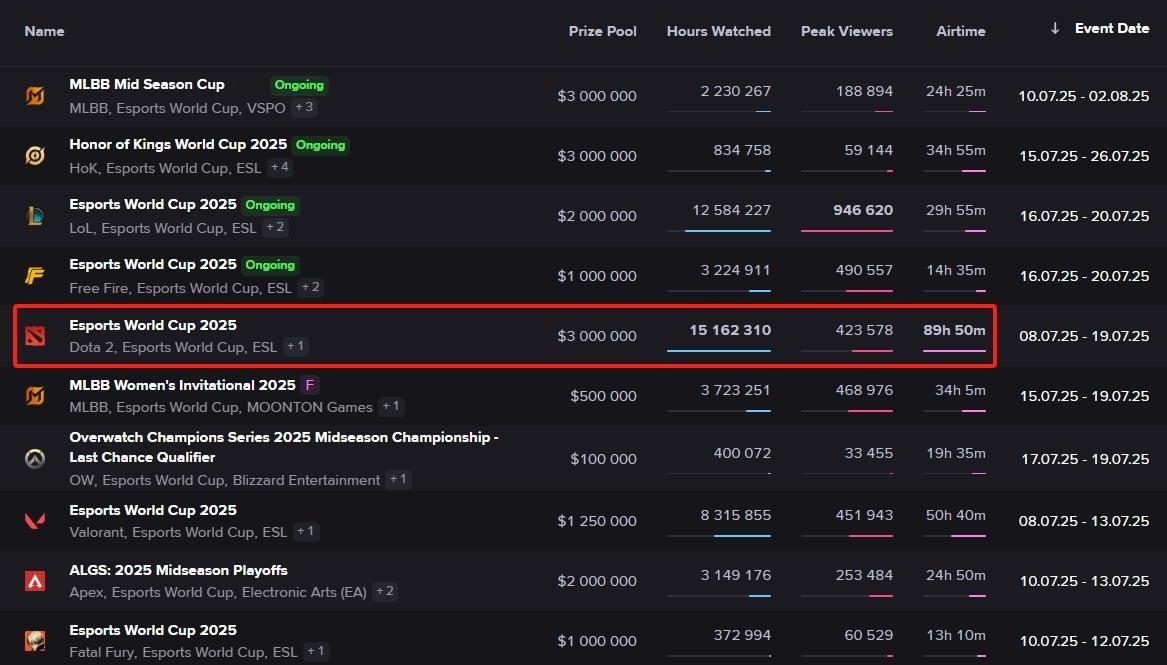
Task: Select the airtime value 89h 50m
Action: [954, 330]
